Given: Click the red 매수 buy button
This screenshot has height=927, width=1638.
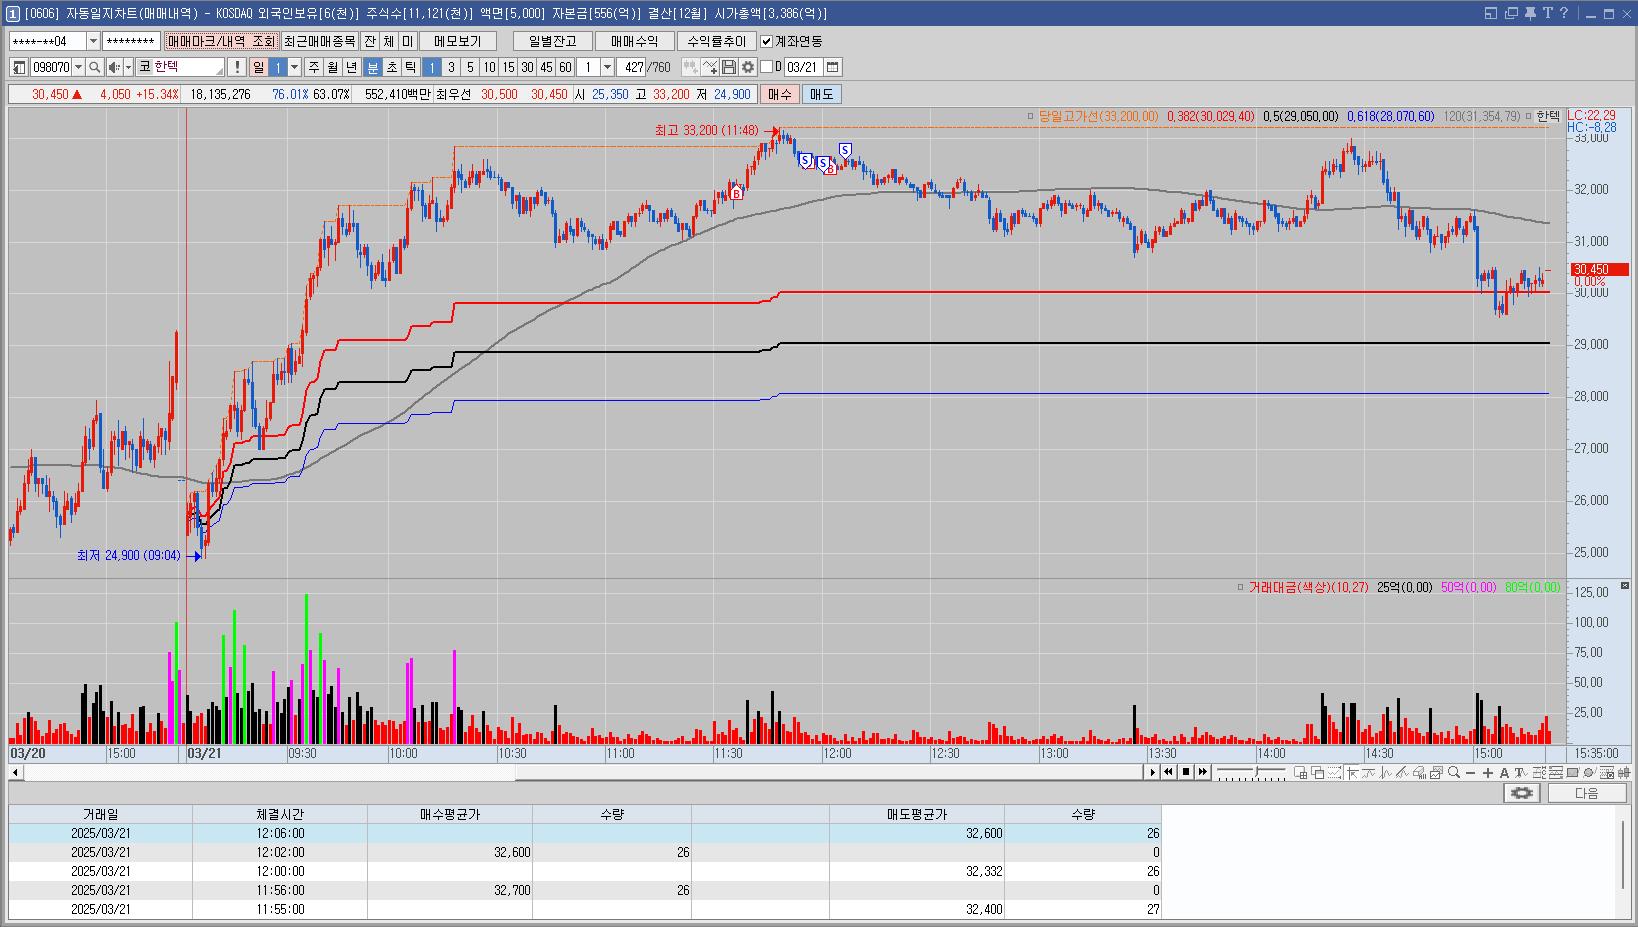Looking at the screenshot, I should tap(779, 94).
